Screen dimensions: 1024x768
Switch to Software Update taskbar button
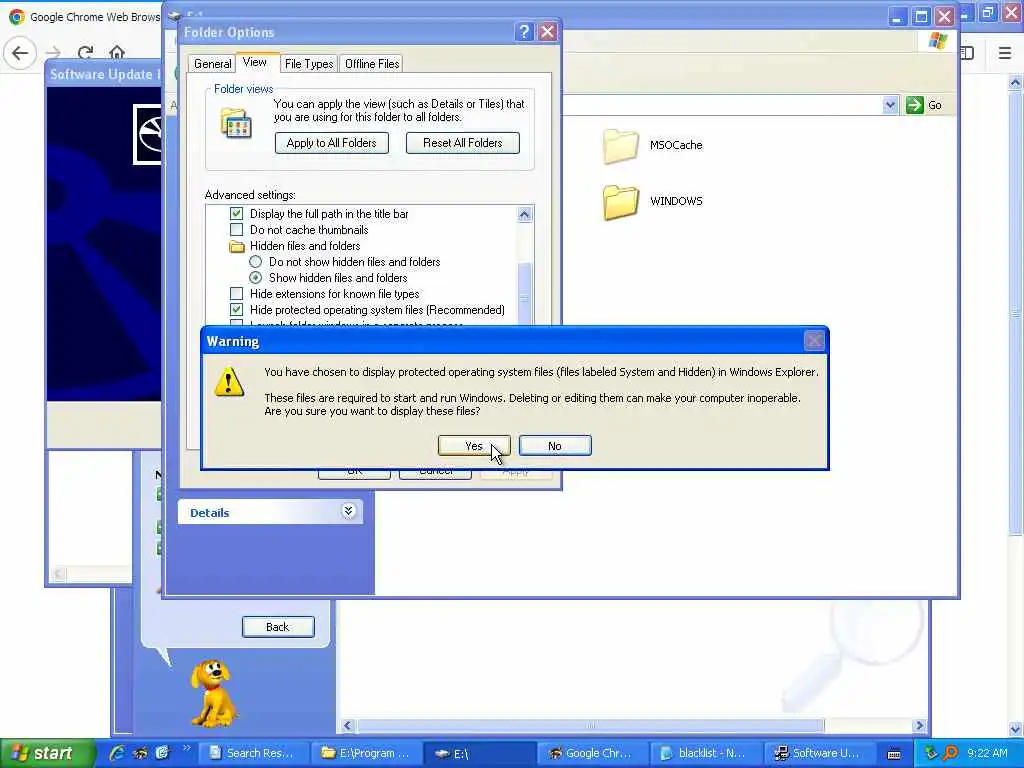point(819,754)
